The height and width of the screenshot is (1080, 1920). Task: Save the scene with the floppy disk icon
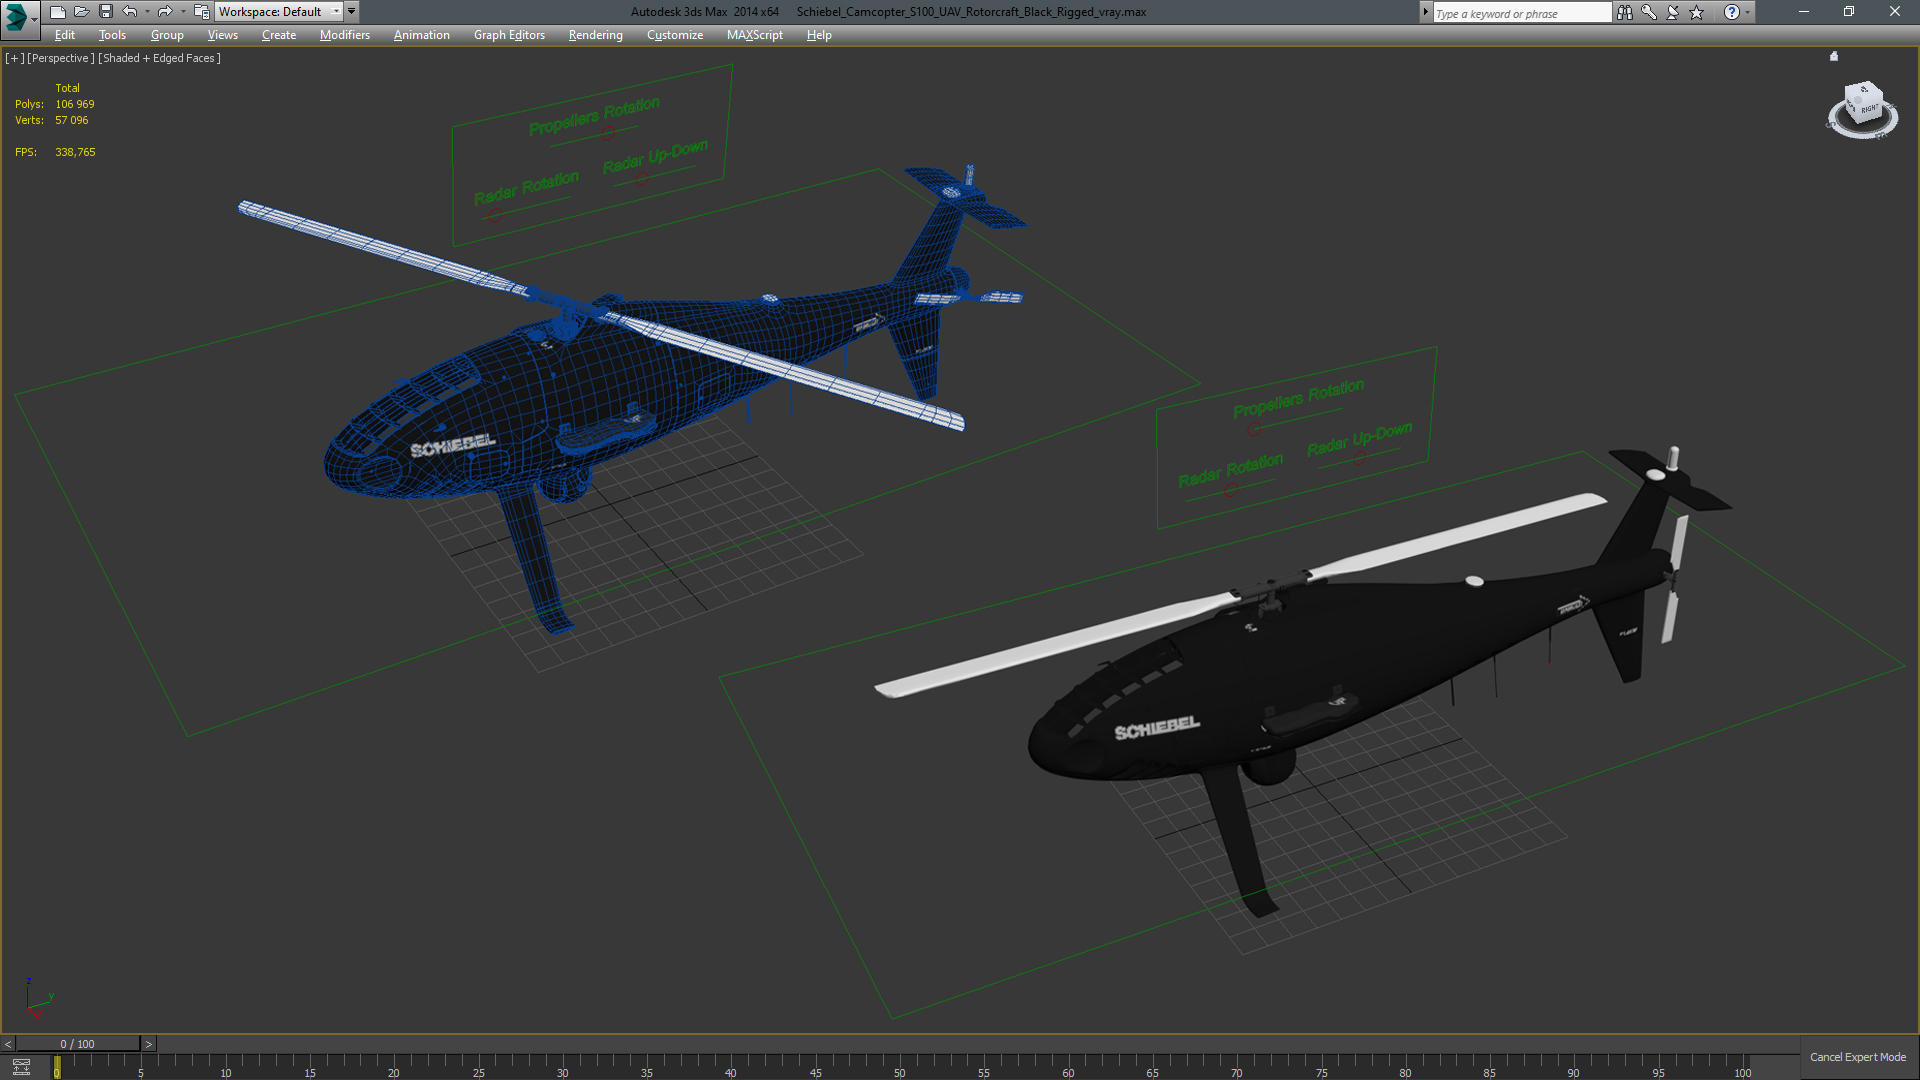(x=105, y=12)
